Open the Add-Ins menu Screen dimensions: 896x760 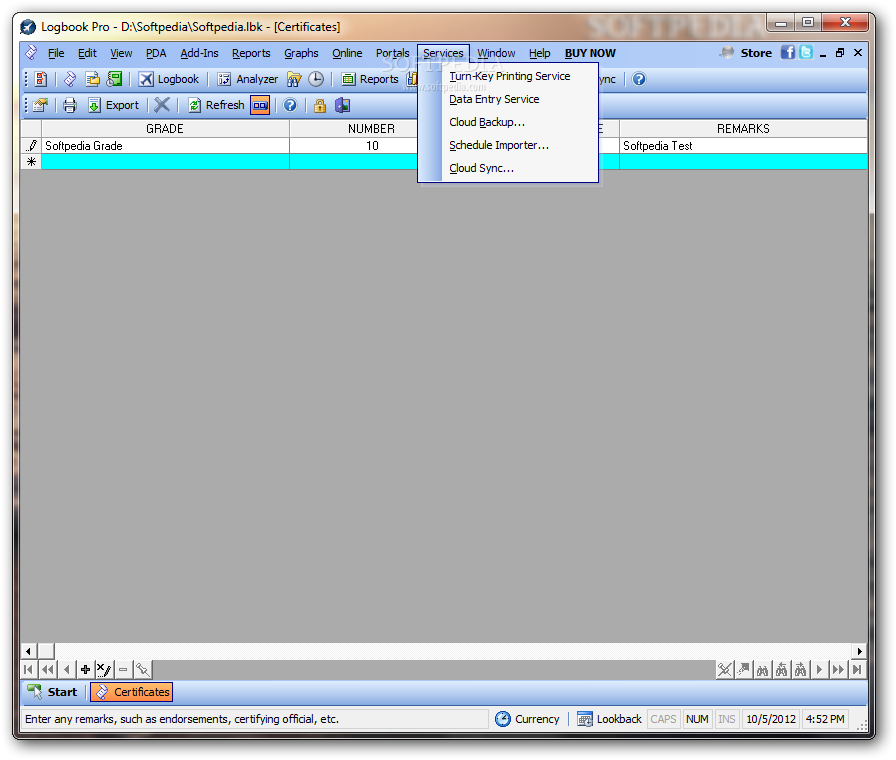[199, 53]
